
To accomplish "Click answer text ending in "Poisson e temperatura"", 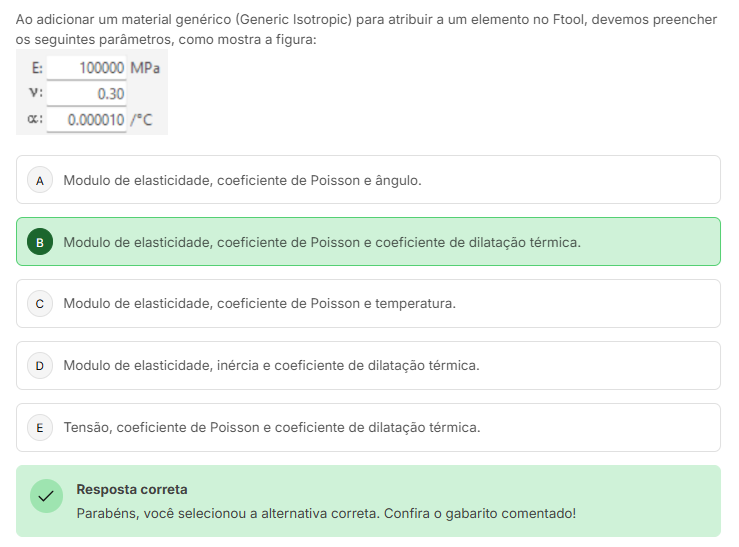I will [259, 304].
